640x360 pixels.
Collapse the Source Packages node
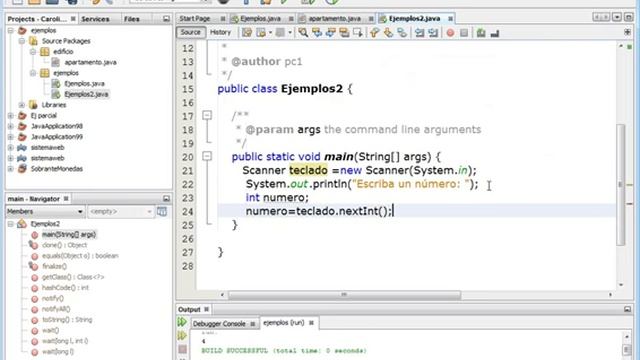(x=22, y=41)
